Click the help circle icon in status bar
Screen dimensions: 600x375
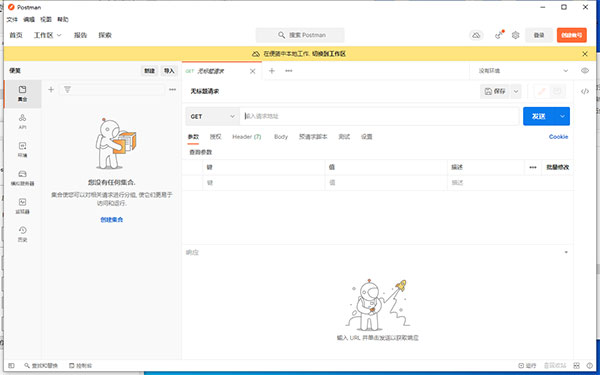590,366
